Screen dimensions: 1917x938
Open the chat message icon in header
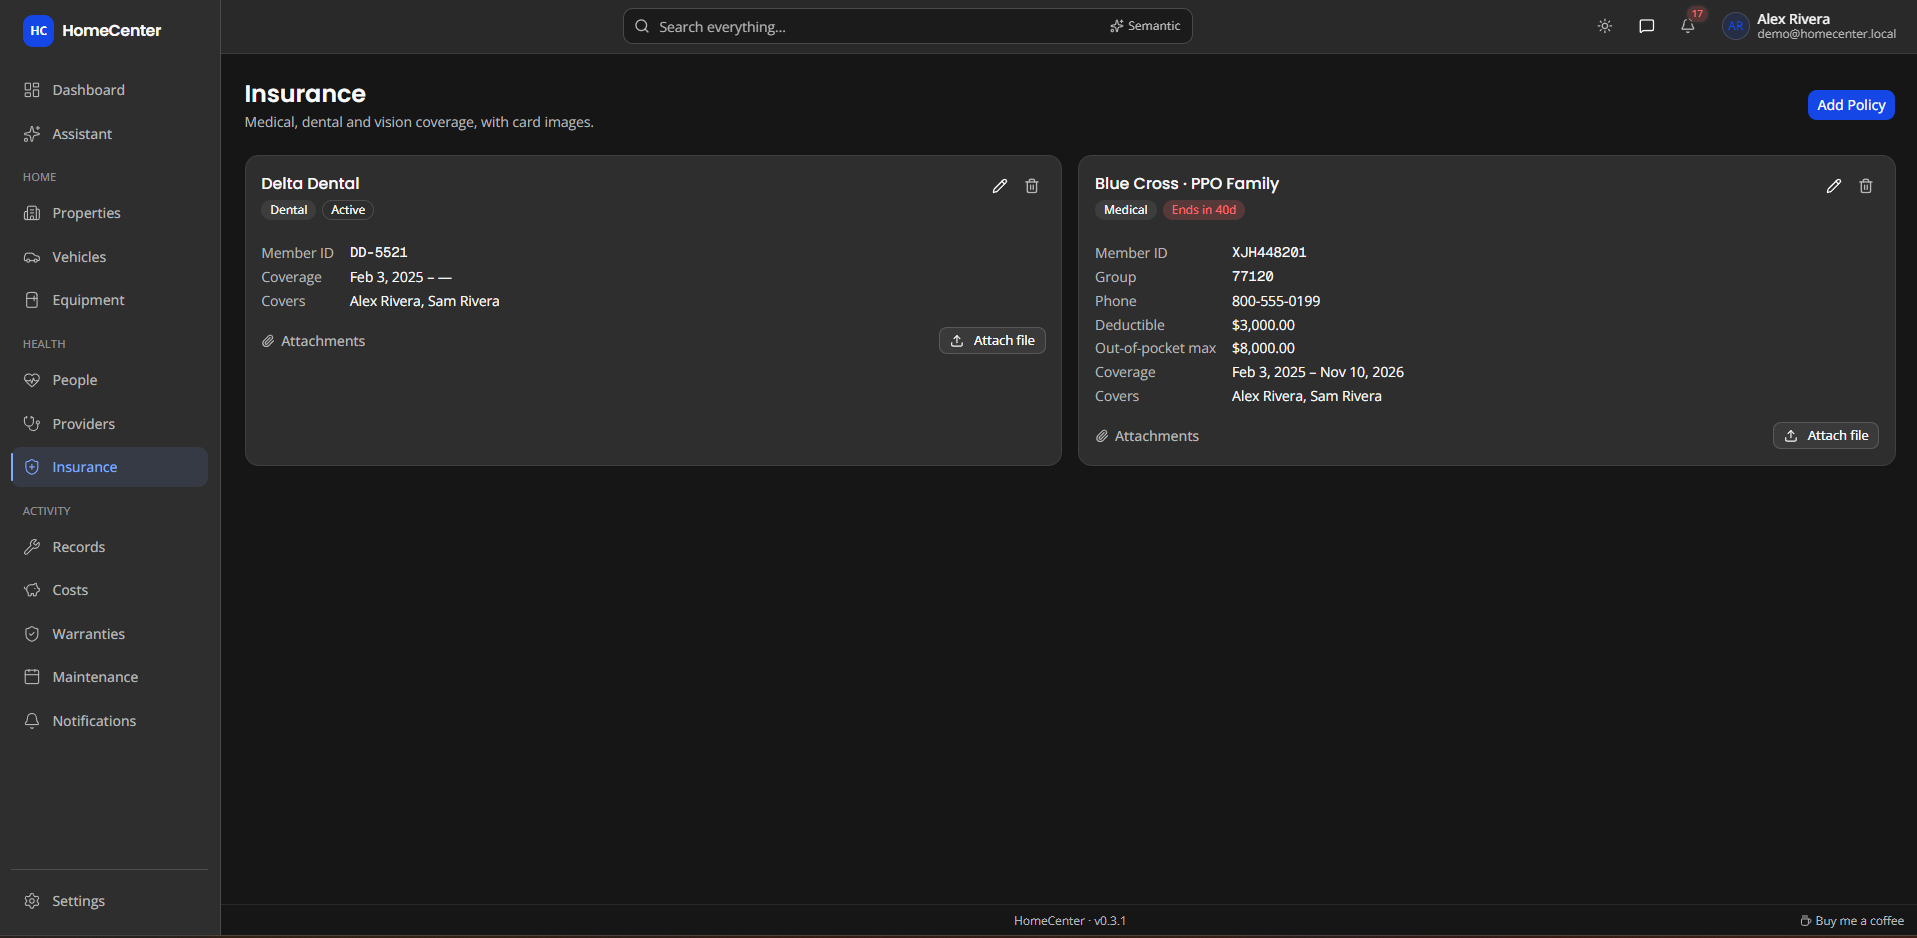[x=1647, y=26]
